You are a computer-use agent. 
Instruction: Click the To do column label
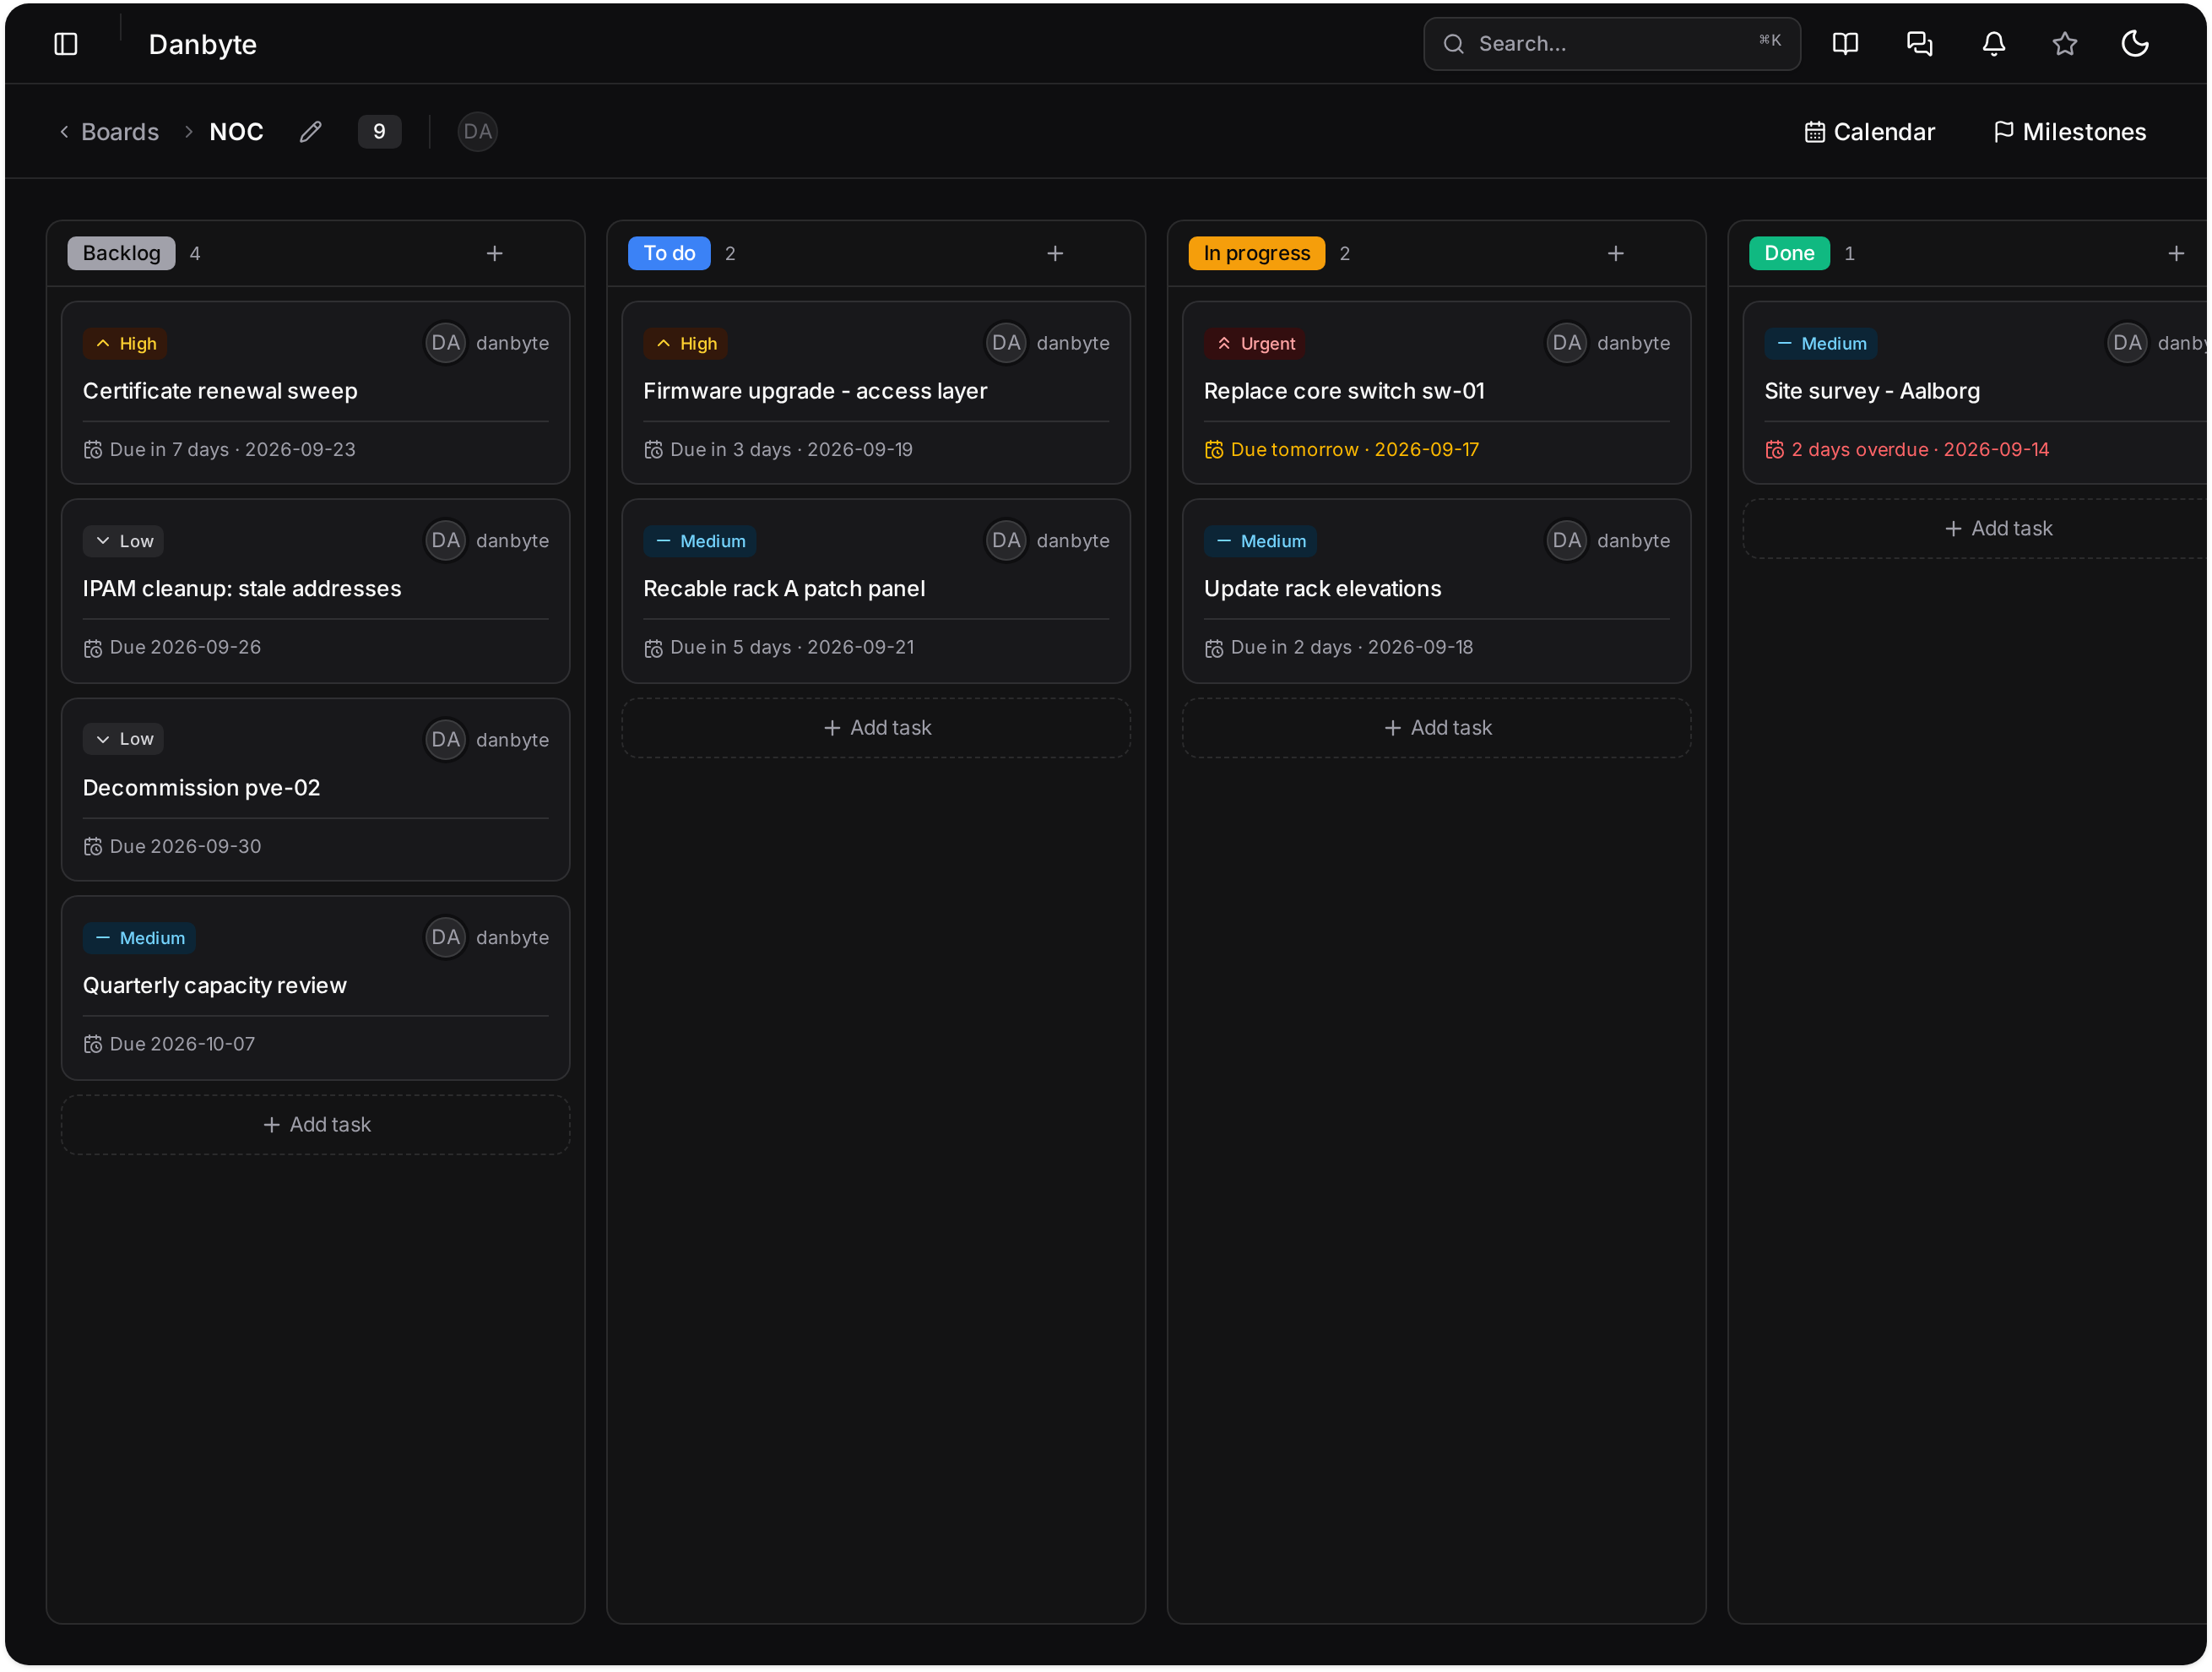[x=669, y=254]
